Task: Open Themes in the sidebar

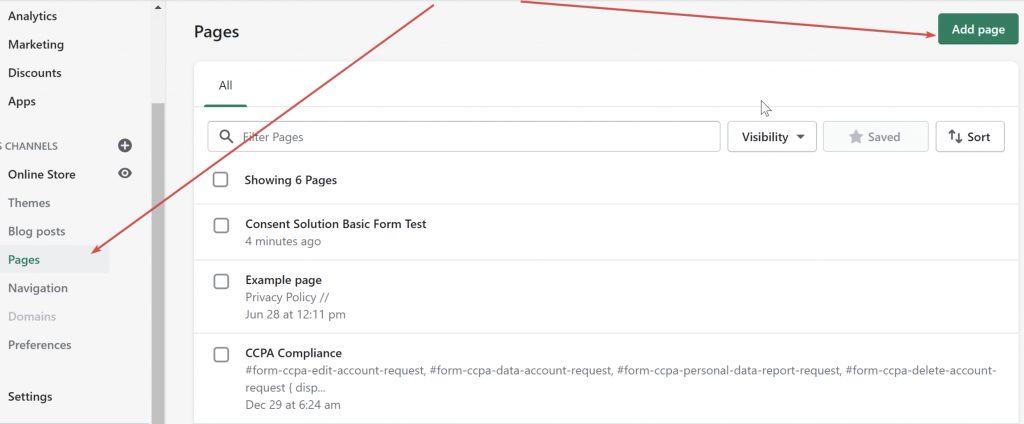Action: 29,203
